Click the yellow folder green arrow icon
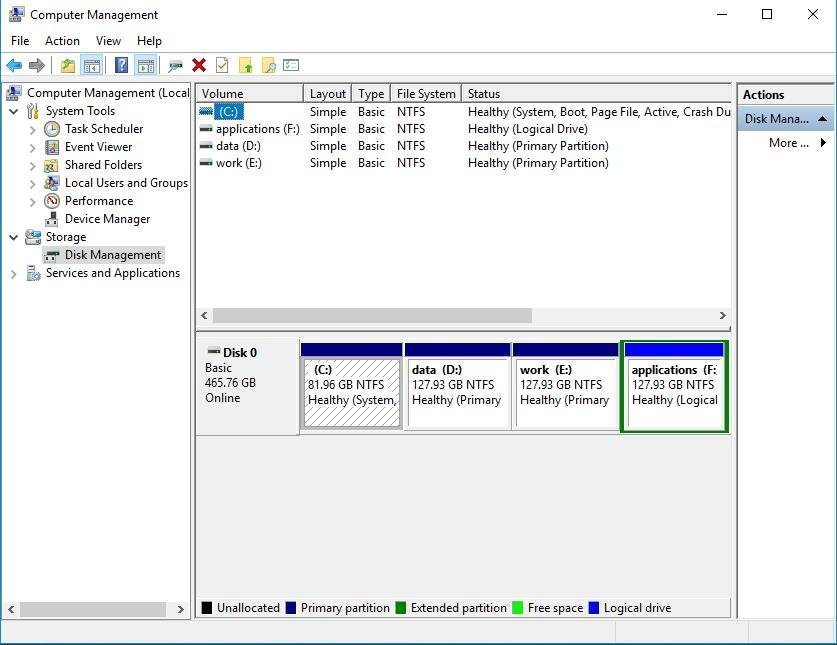 click(x=246, y=66)
